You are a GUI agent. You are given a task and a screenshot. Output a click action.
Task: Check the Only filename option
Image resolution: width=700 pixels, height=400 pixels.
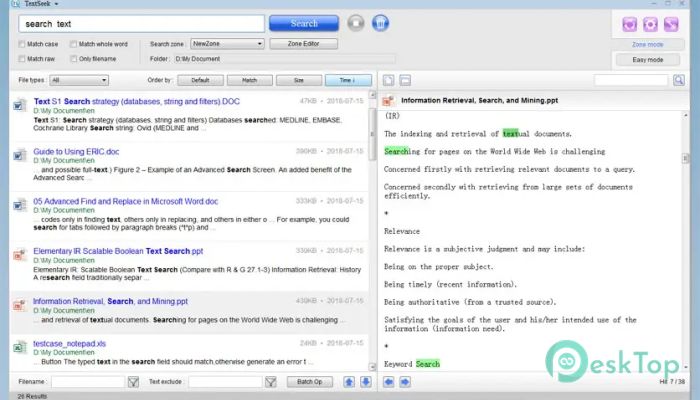[73, 59]
